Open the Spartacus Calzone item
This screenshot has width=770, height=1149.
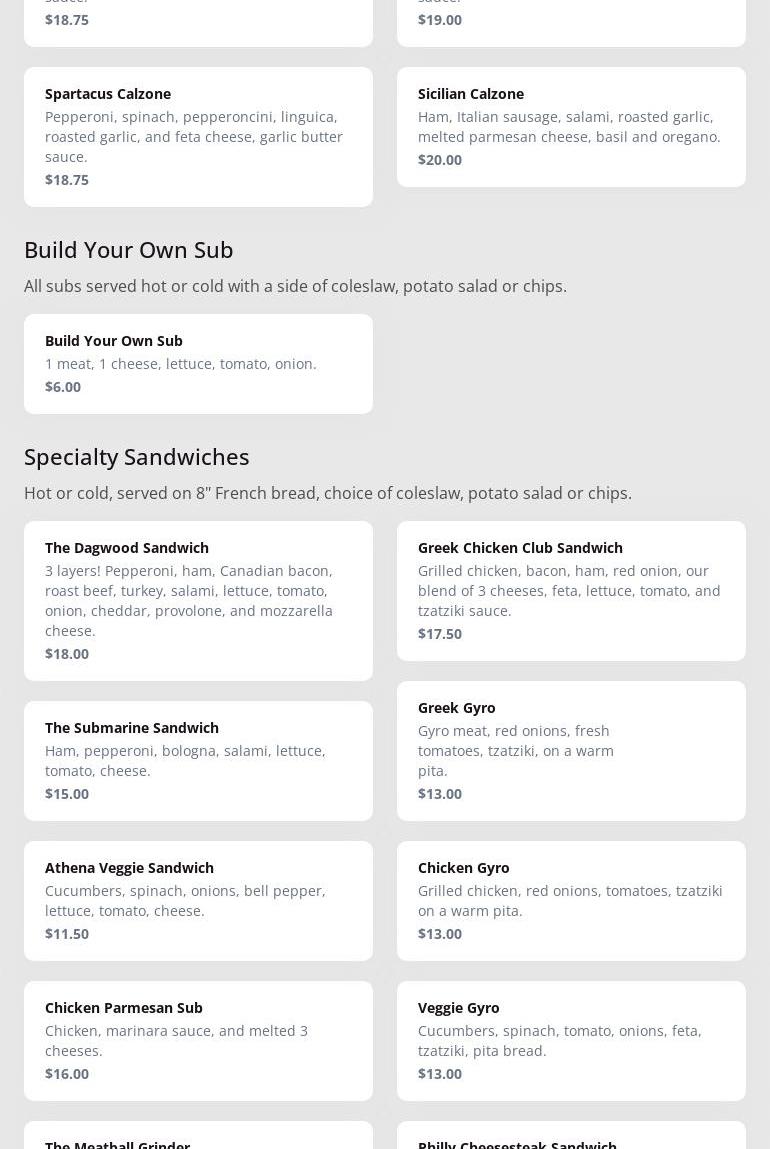(x=198, y=136)
